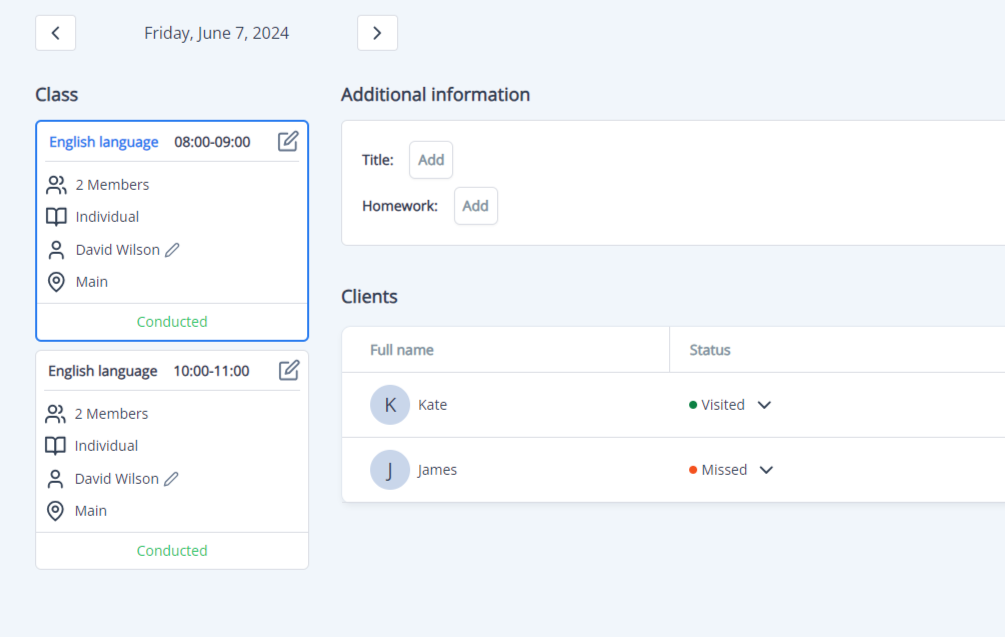Select the English language 10:00-11:00 class card
This screenshot has width=1005, height=637.
point(103,370)
